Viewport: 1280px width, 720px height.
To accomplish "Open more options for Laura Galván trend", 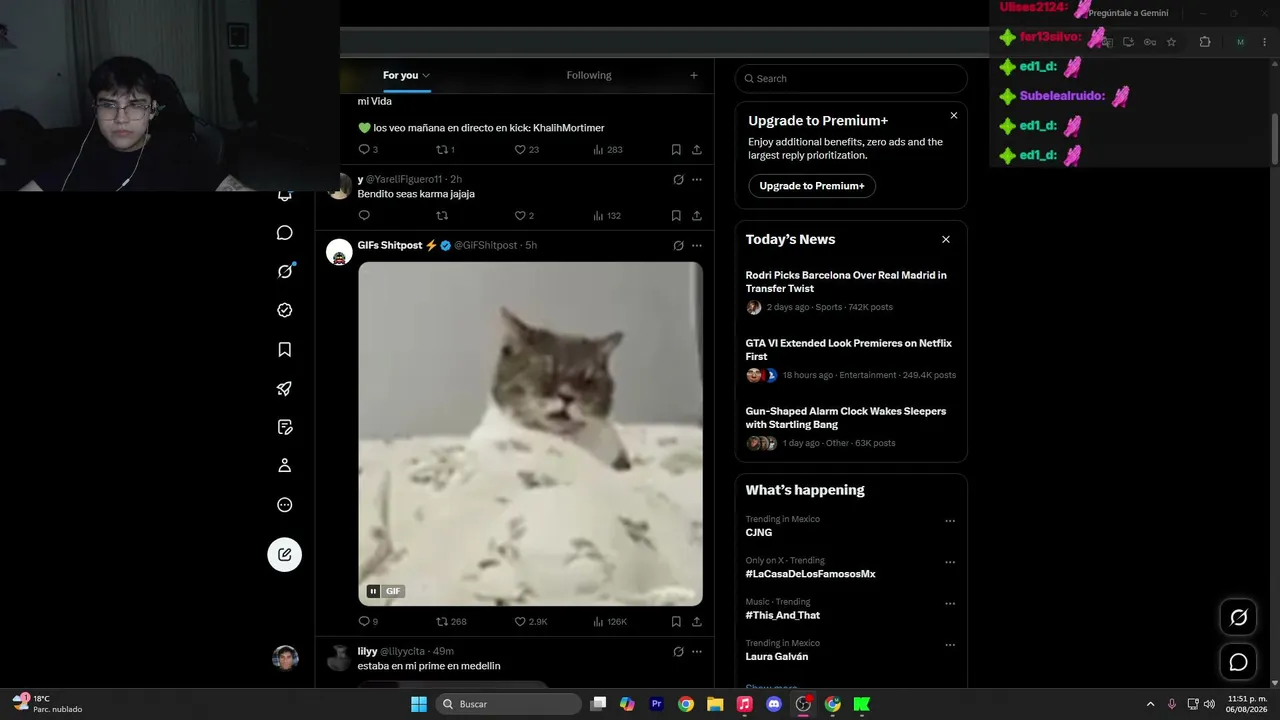I will 950,645.
